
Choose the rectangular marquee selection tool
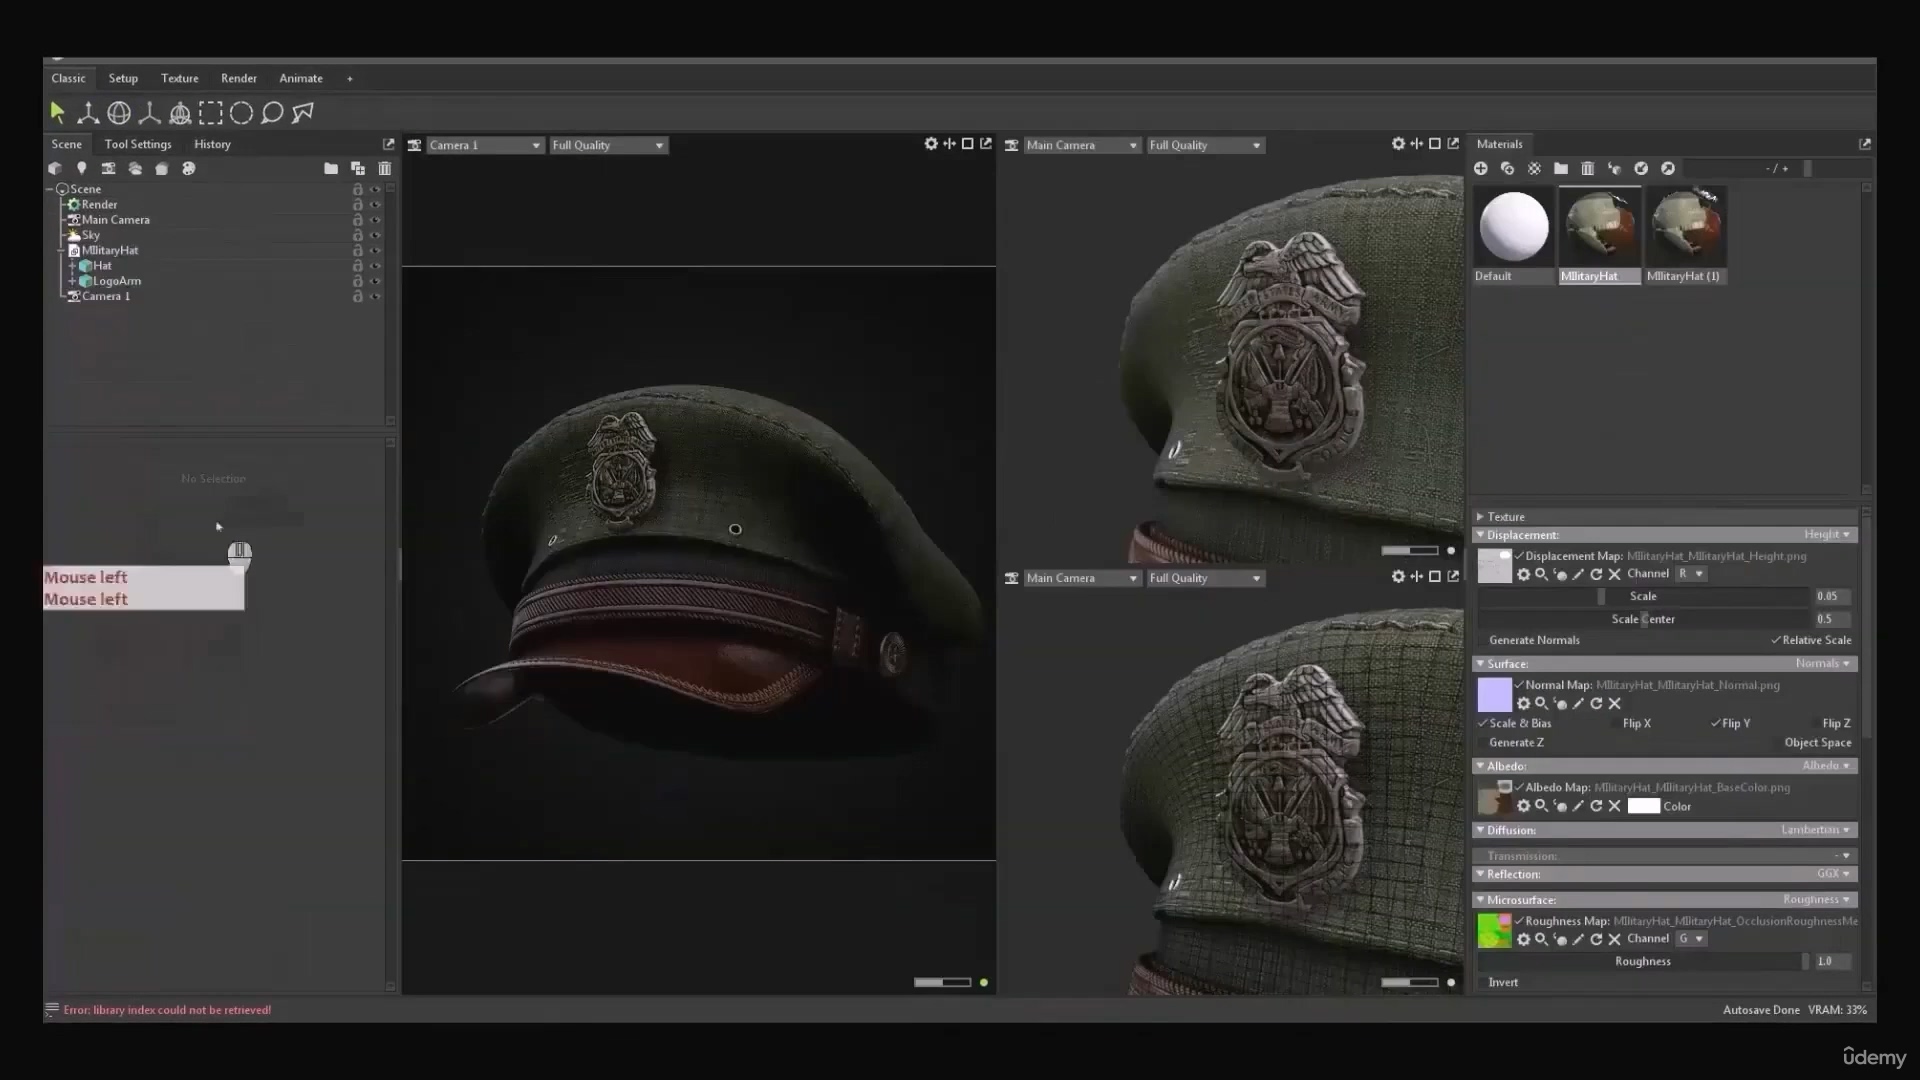pos(211,113)
